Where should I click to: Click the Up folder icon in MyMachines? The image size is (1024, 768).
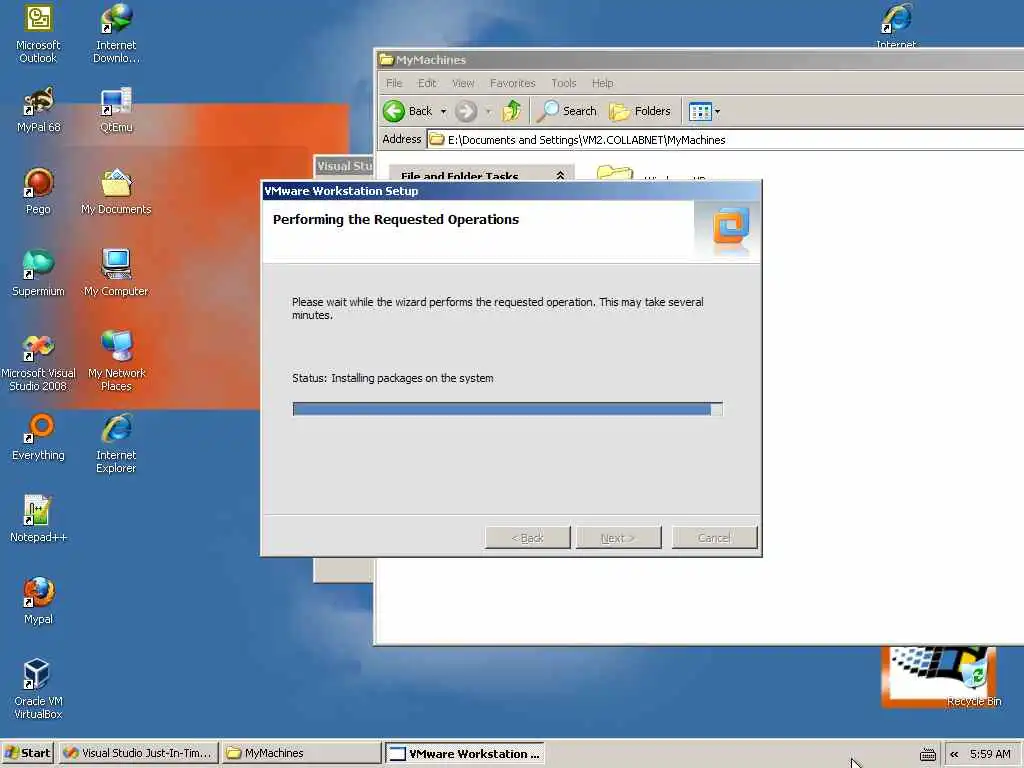click(511, 111)
